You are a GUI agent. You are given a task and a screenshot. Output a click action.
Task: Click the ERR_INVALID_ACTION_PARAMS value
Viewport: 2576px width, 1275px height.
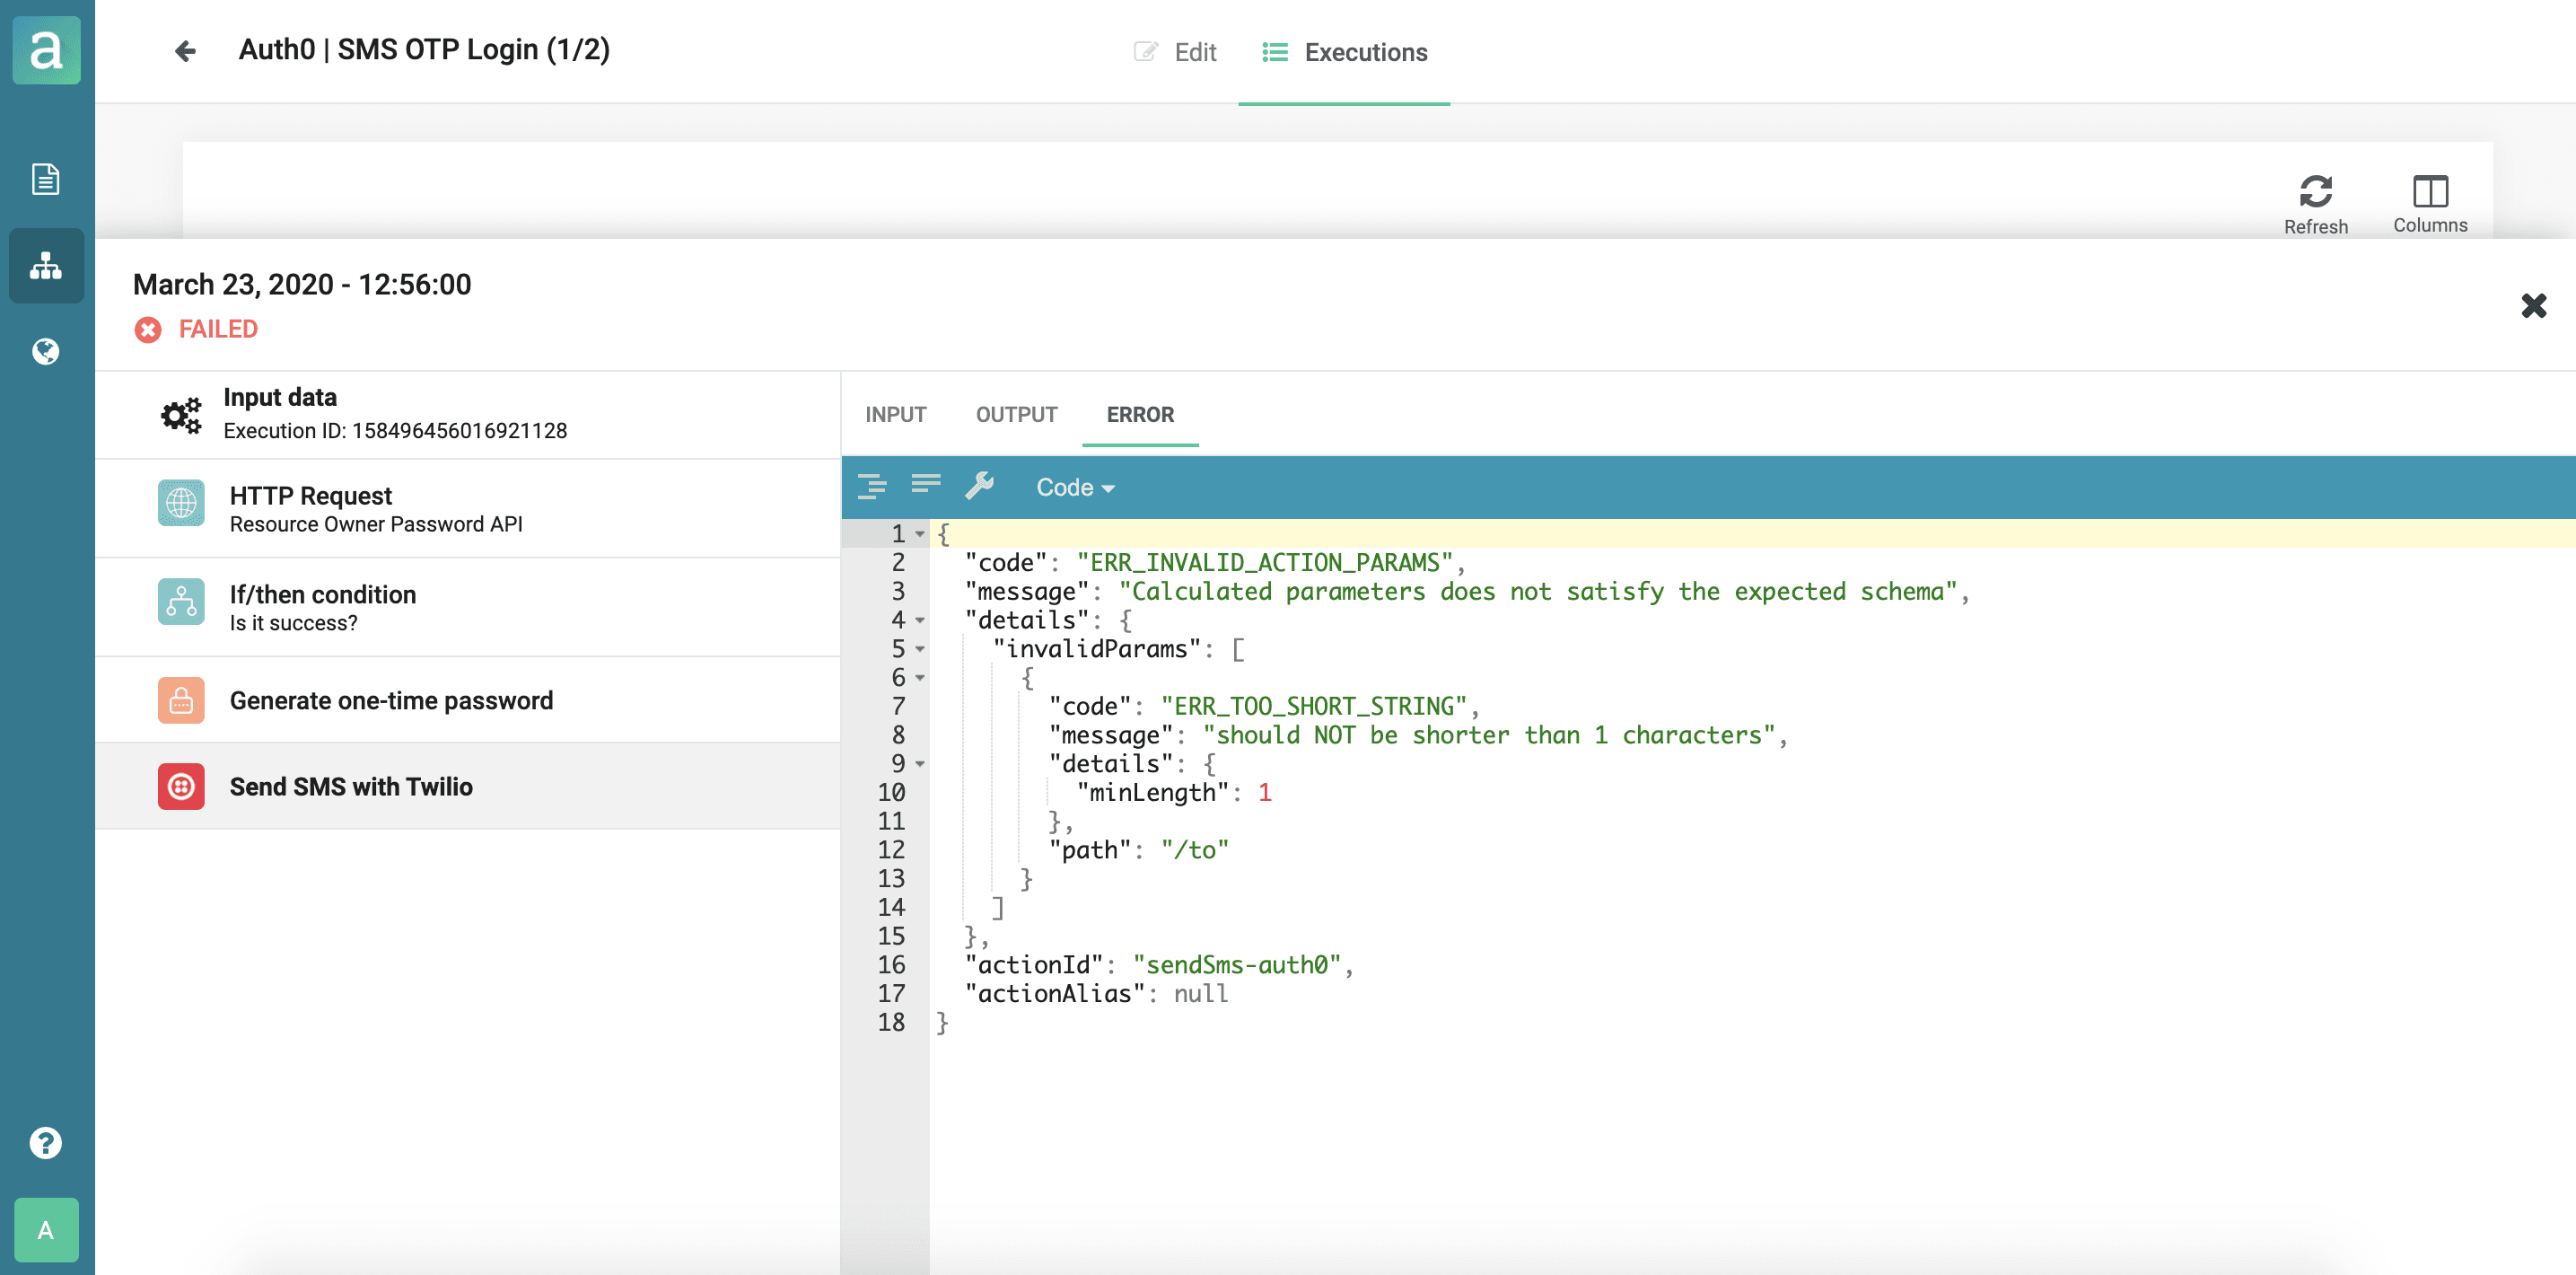point(1264,563)
